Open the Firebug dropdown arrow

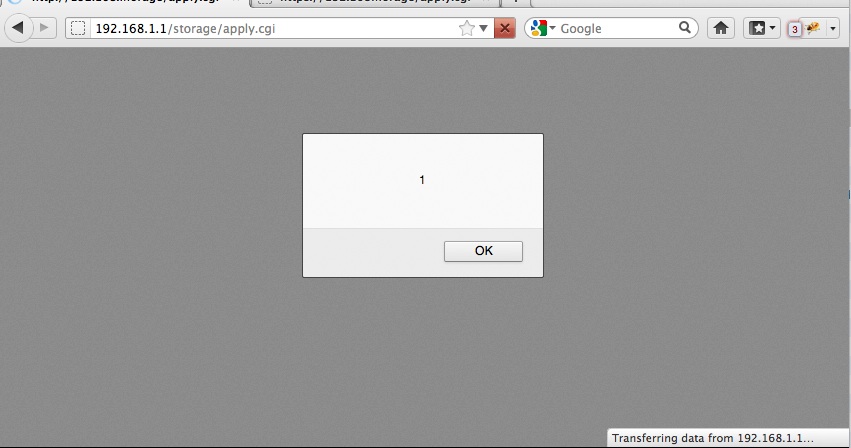[x=833, y=28]
